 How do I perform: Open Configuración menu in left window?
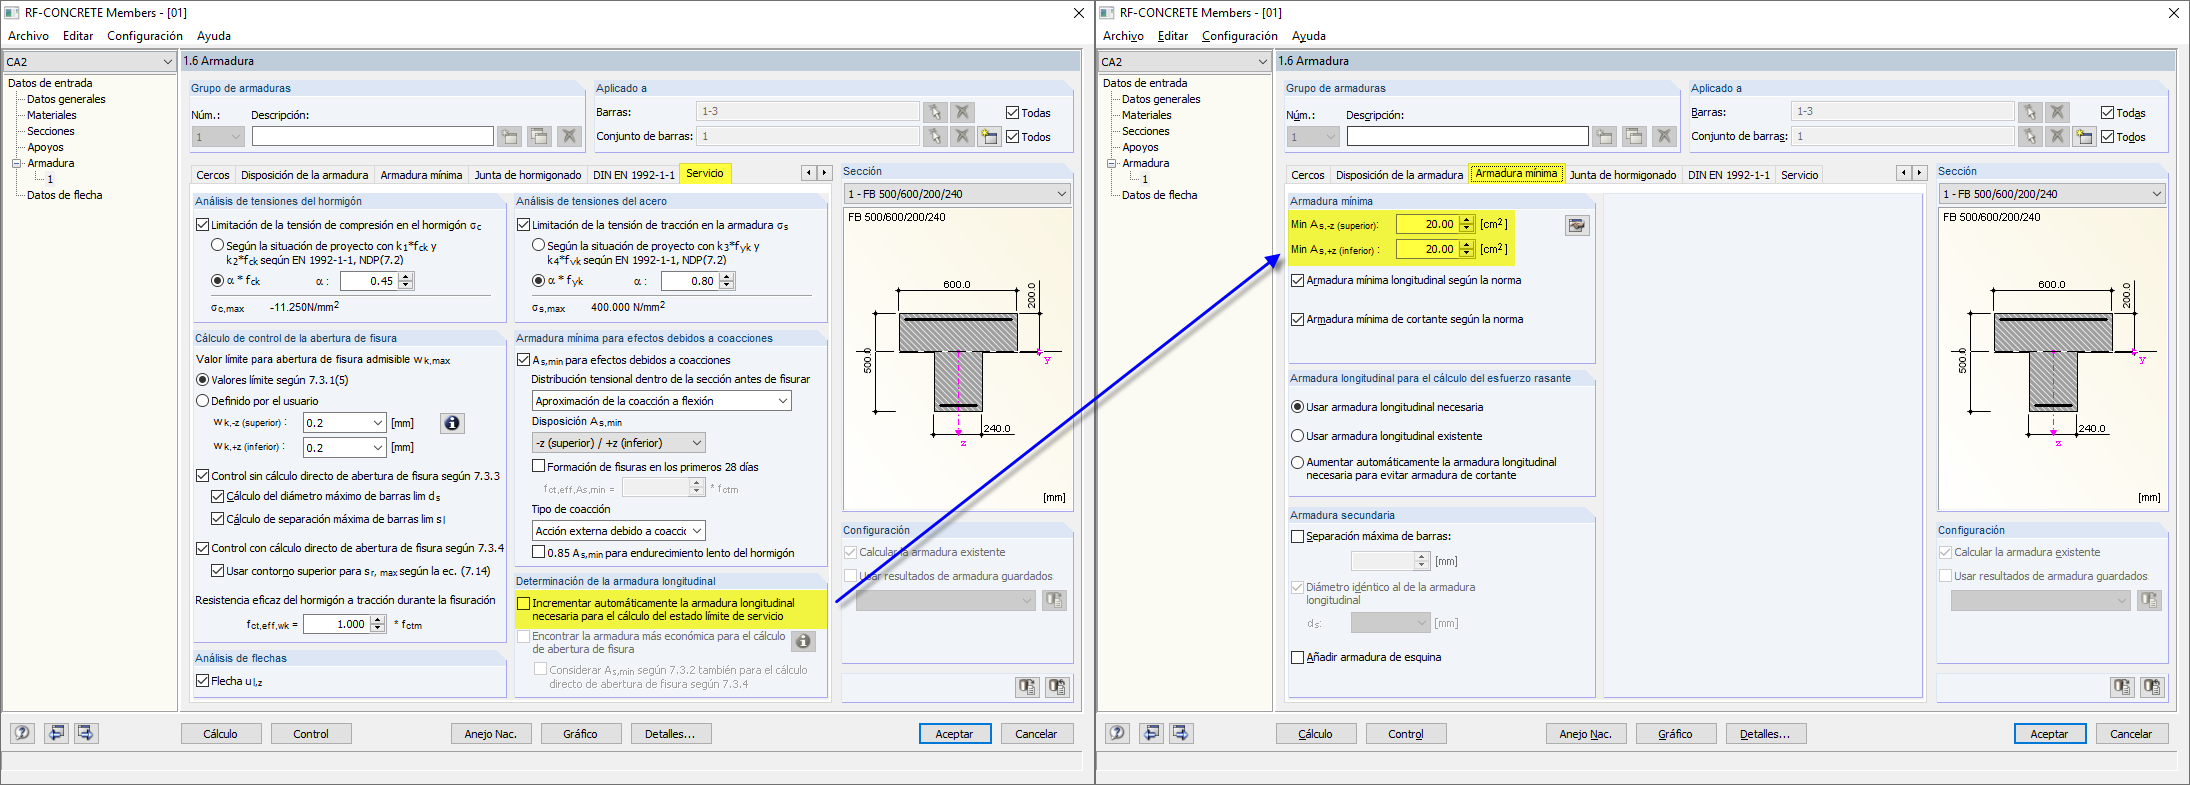(145, 36)
